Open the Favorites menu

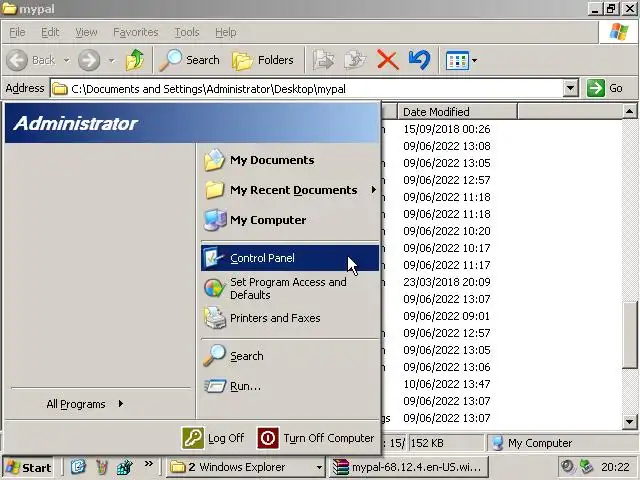[x=136, y=32]
